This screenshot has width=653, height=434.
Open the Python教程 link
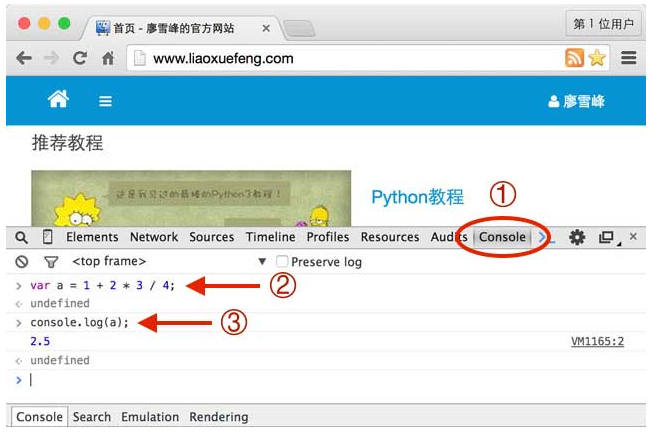point(417,197)
